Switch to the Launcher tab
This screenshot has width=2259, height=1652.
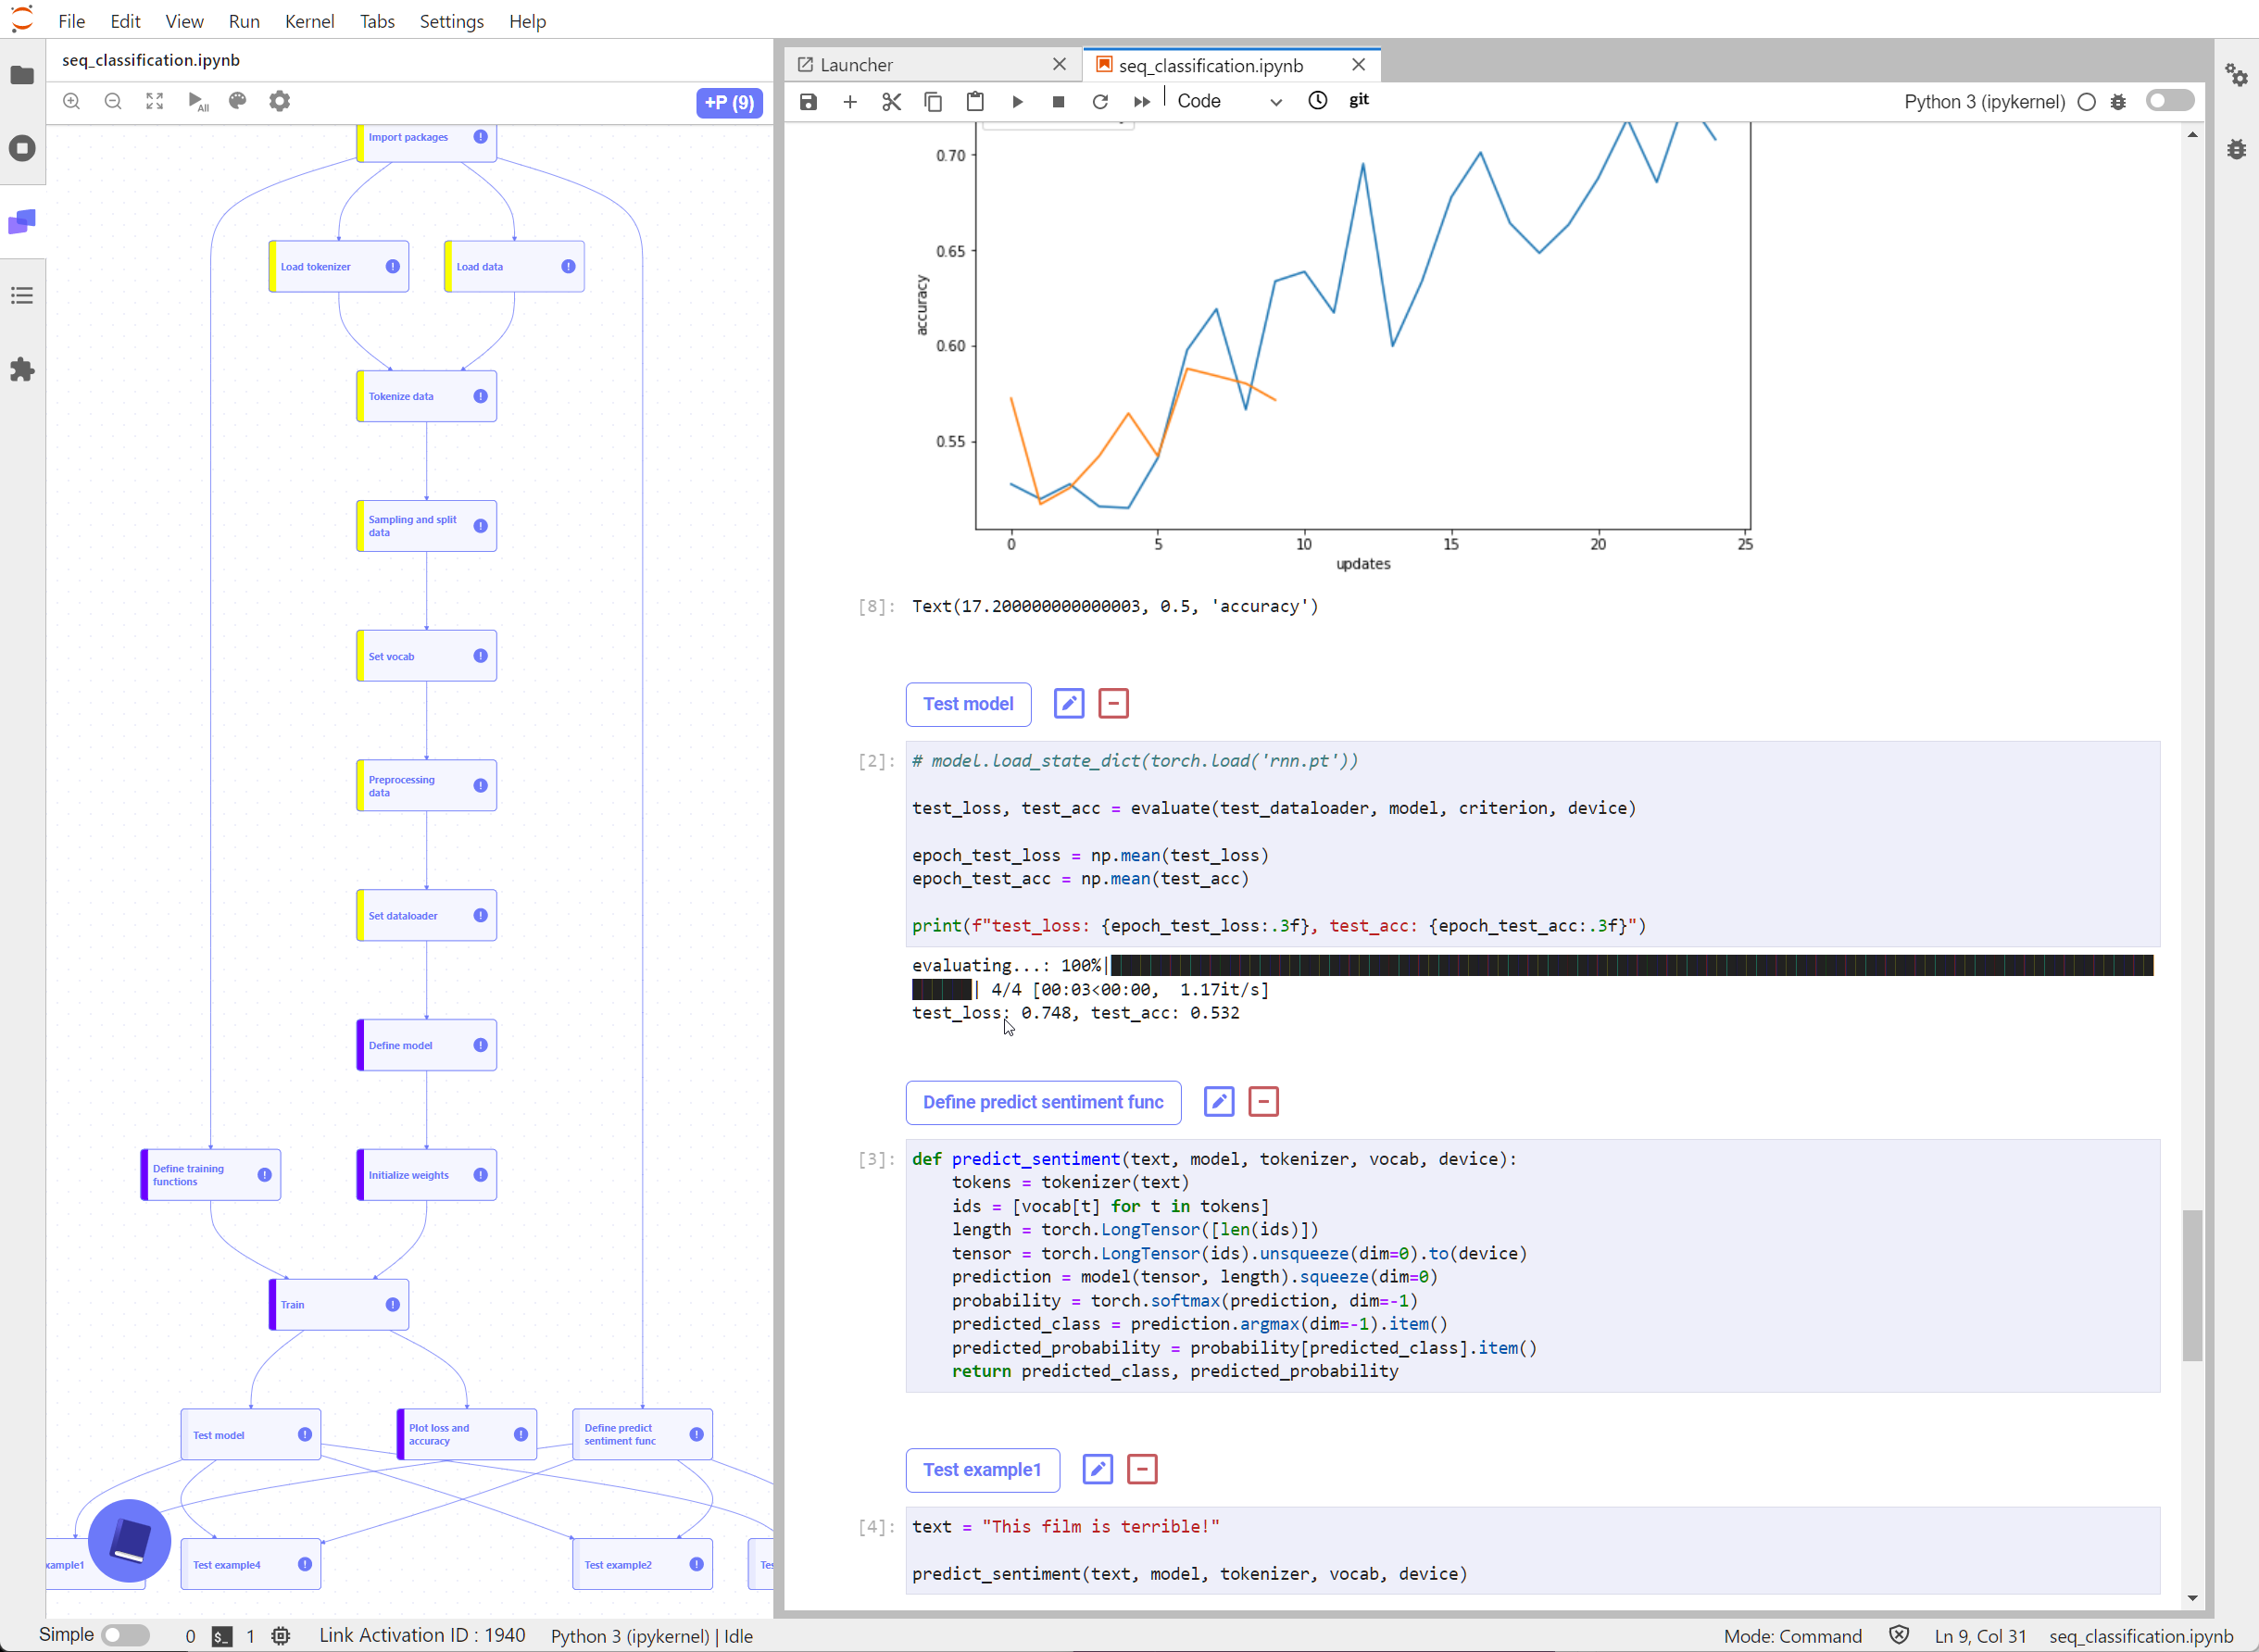click(x=856, y=65)
